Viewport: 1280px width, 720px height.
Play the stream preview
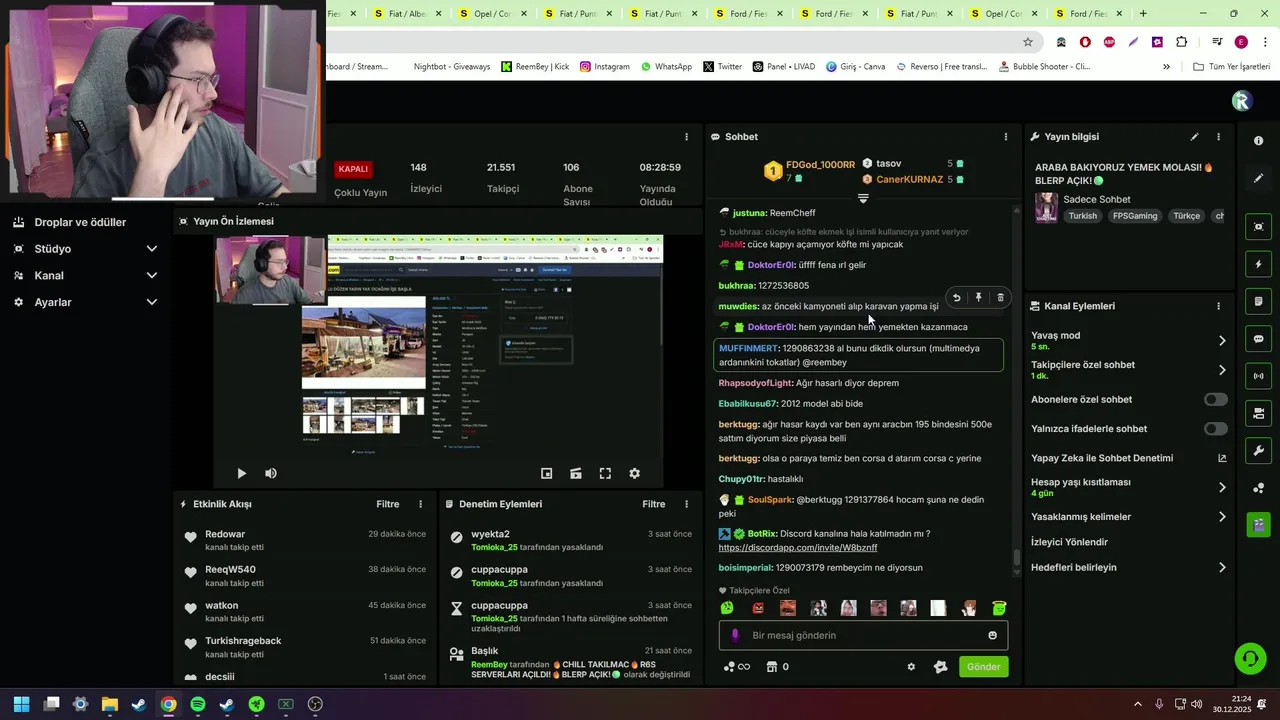pos(241,474)
